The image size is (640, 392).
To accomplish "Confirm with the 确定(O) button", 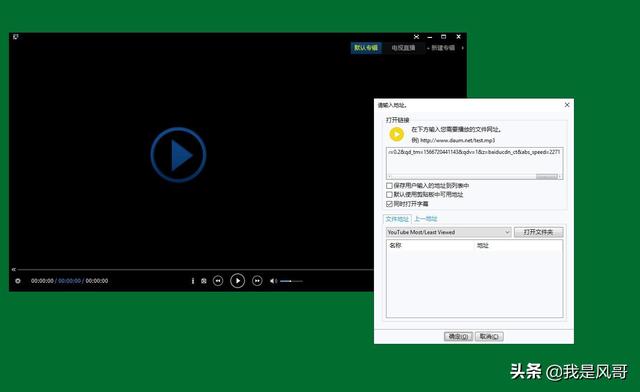I will point(458,336).
